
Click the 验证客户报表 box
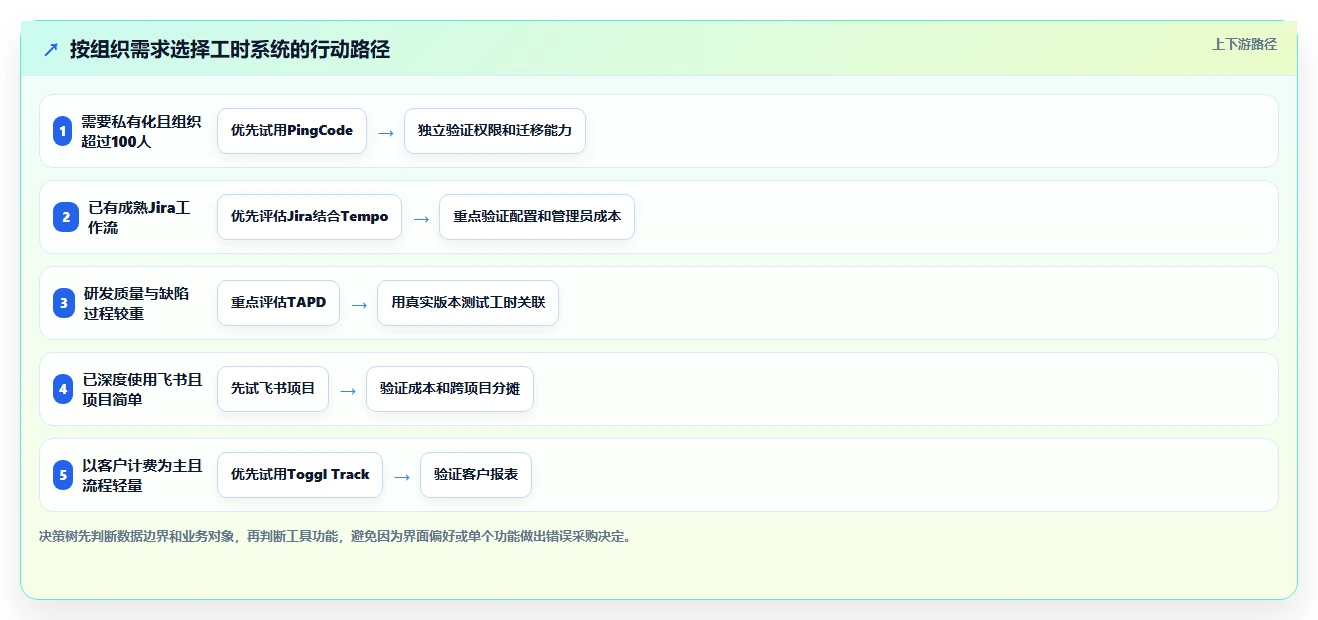click(x=476, y=475)
